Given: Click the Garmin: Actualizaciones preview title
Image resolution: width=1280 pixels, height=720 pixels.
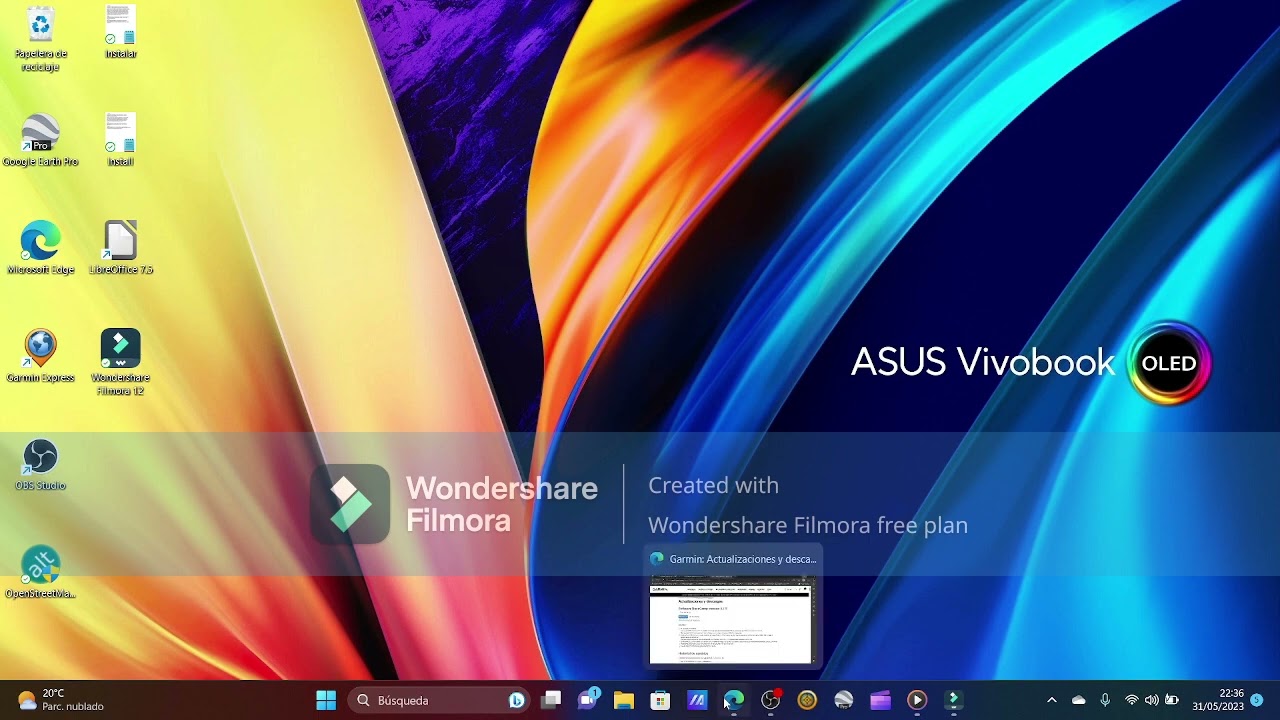Looking at the screenshot, I should click(743, 559).
